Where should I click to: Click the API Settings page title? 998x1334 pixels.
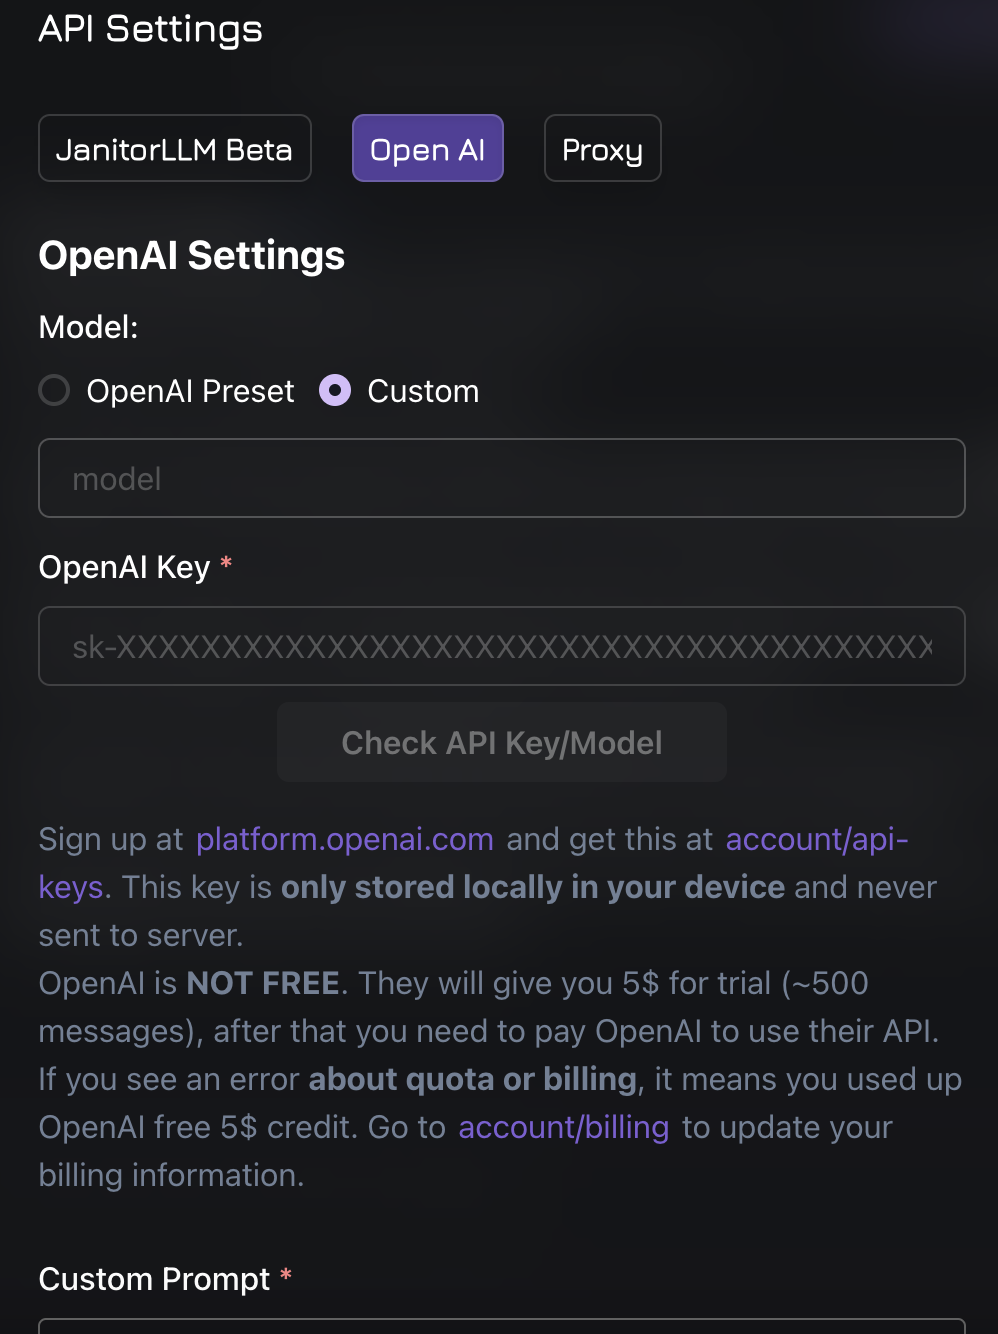(150, 29)
